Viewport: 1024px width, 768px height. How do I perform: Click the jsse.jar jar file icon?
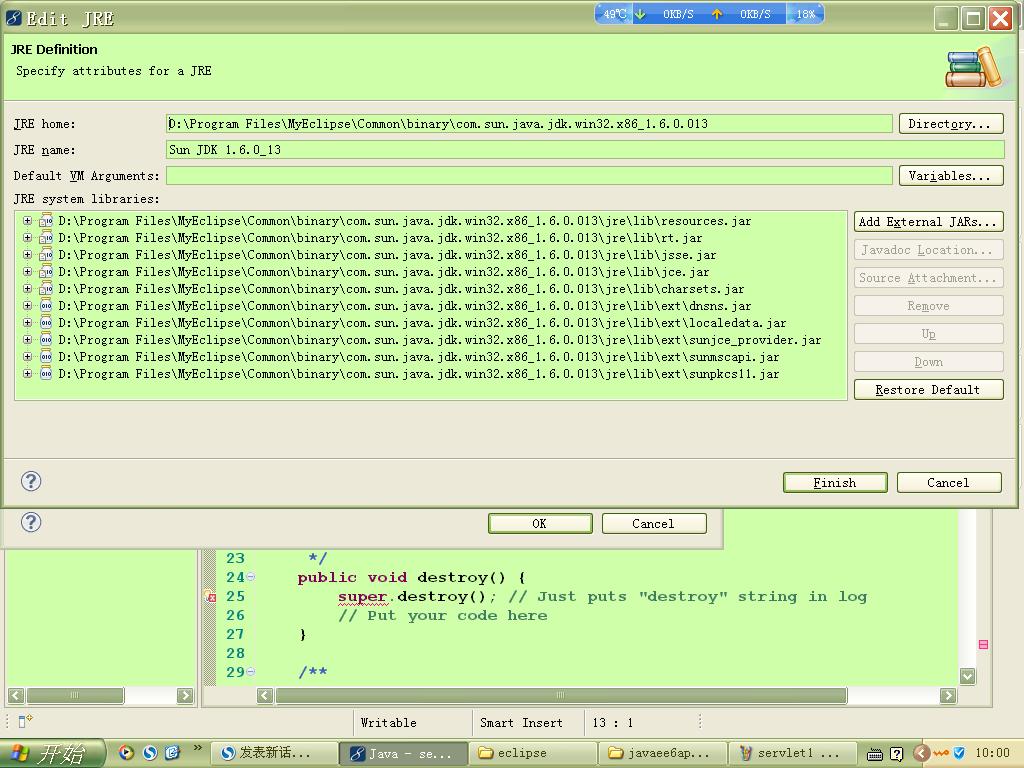(x=46, y=255)
